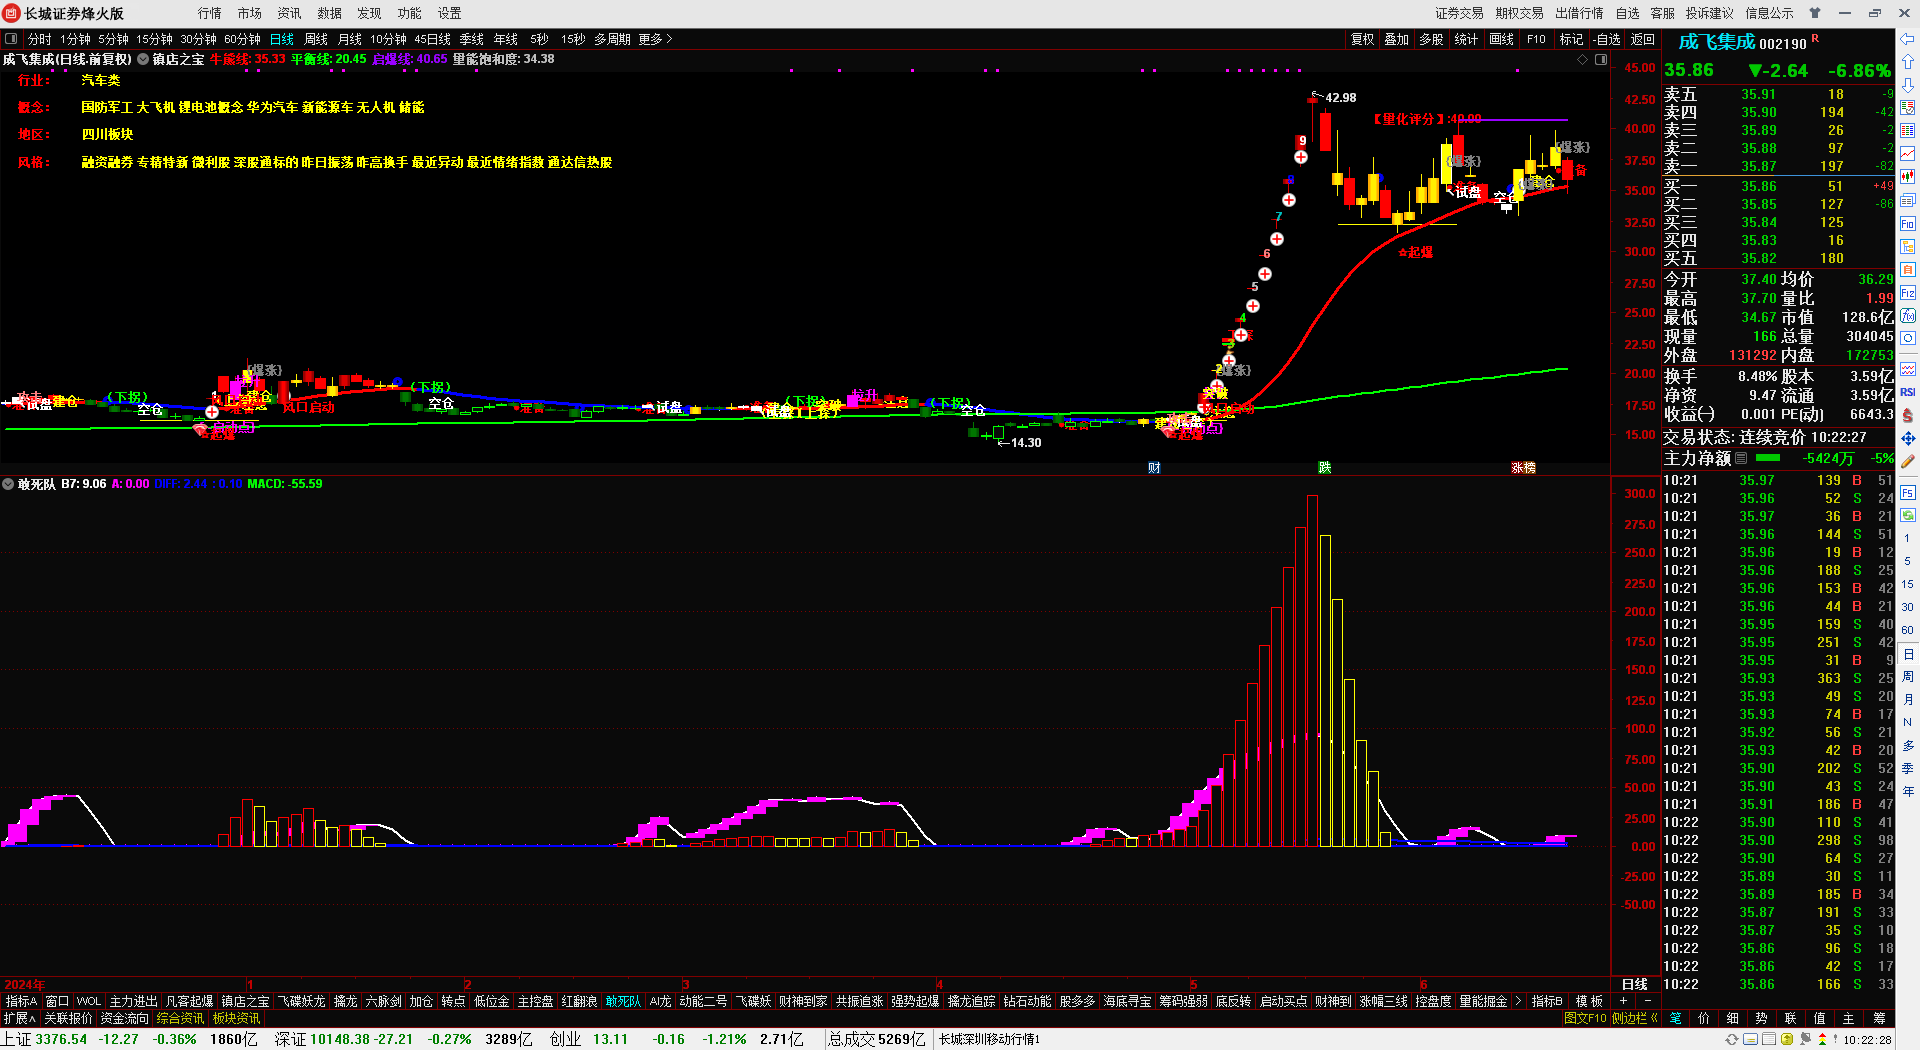Show more indicator tabs with right chevron
Image resolution: width=1920 pixels, height=1050 pixels.
(1518, 1001)
